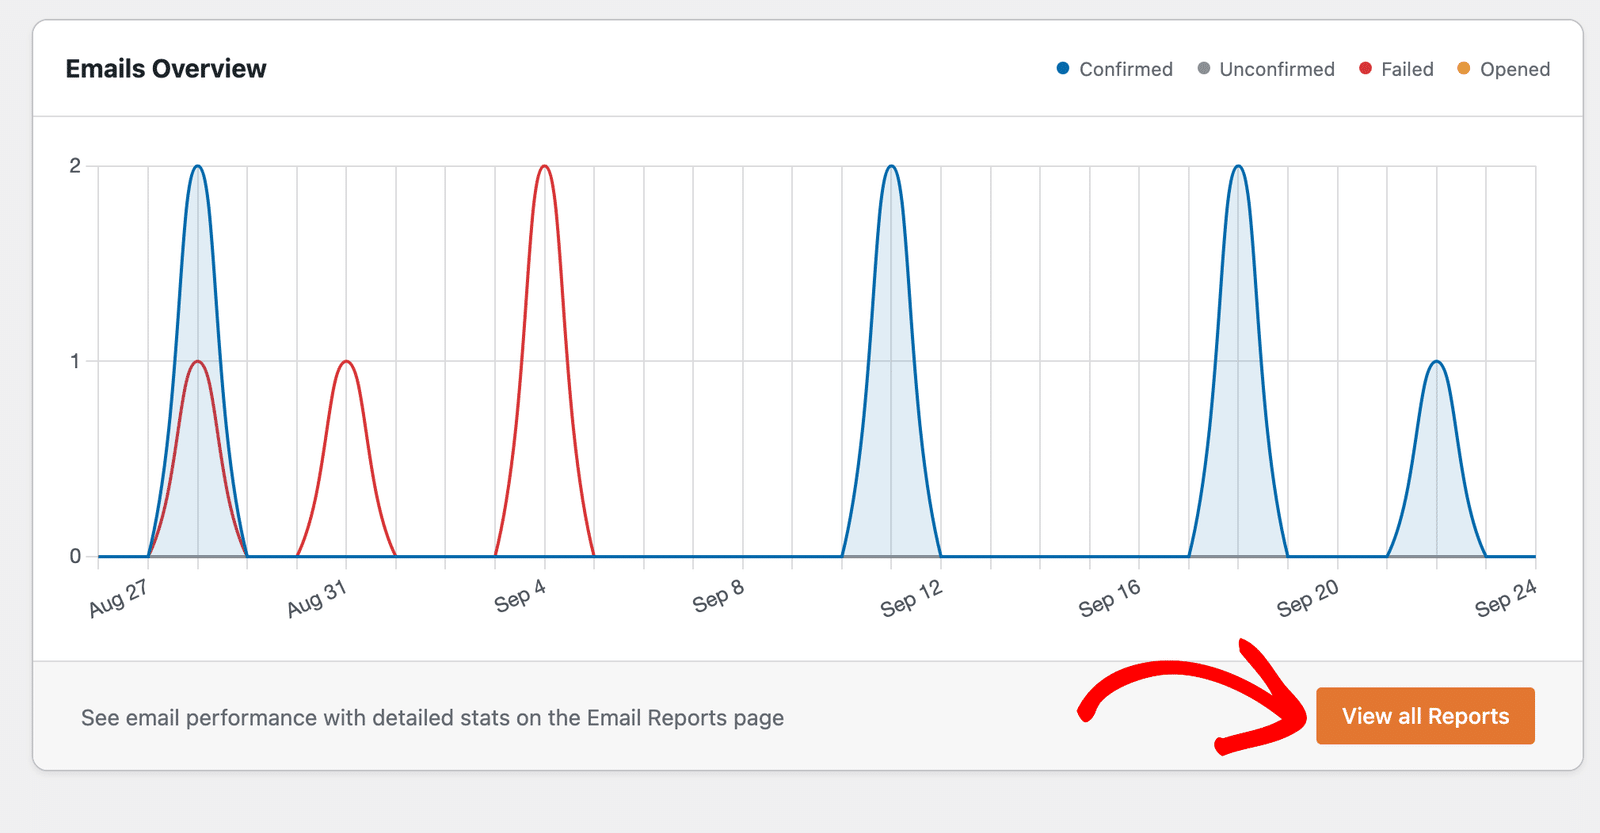Viewport: 1600px width, 833px height.
Task: Click the 'Aug 31' axis label
Action: (x=316, y=598)
